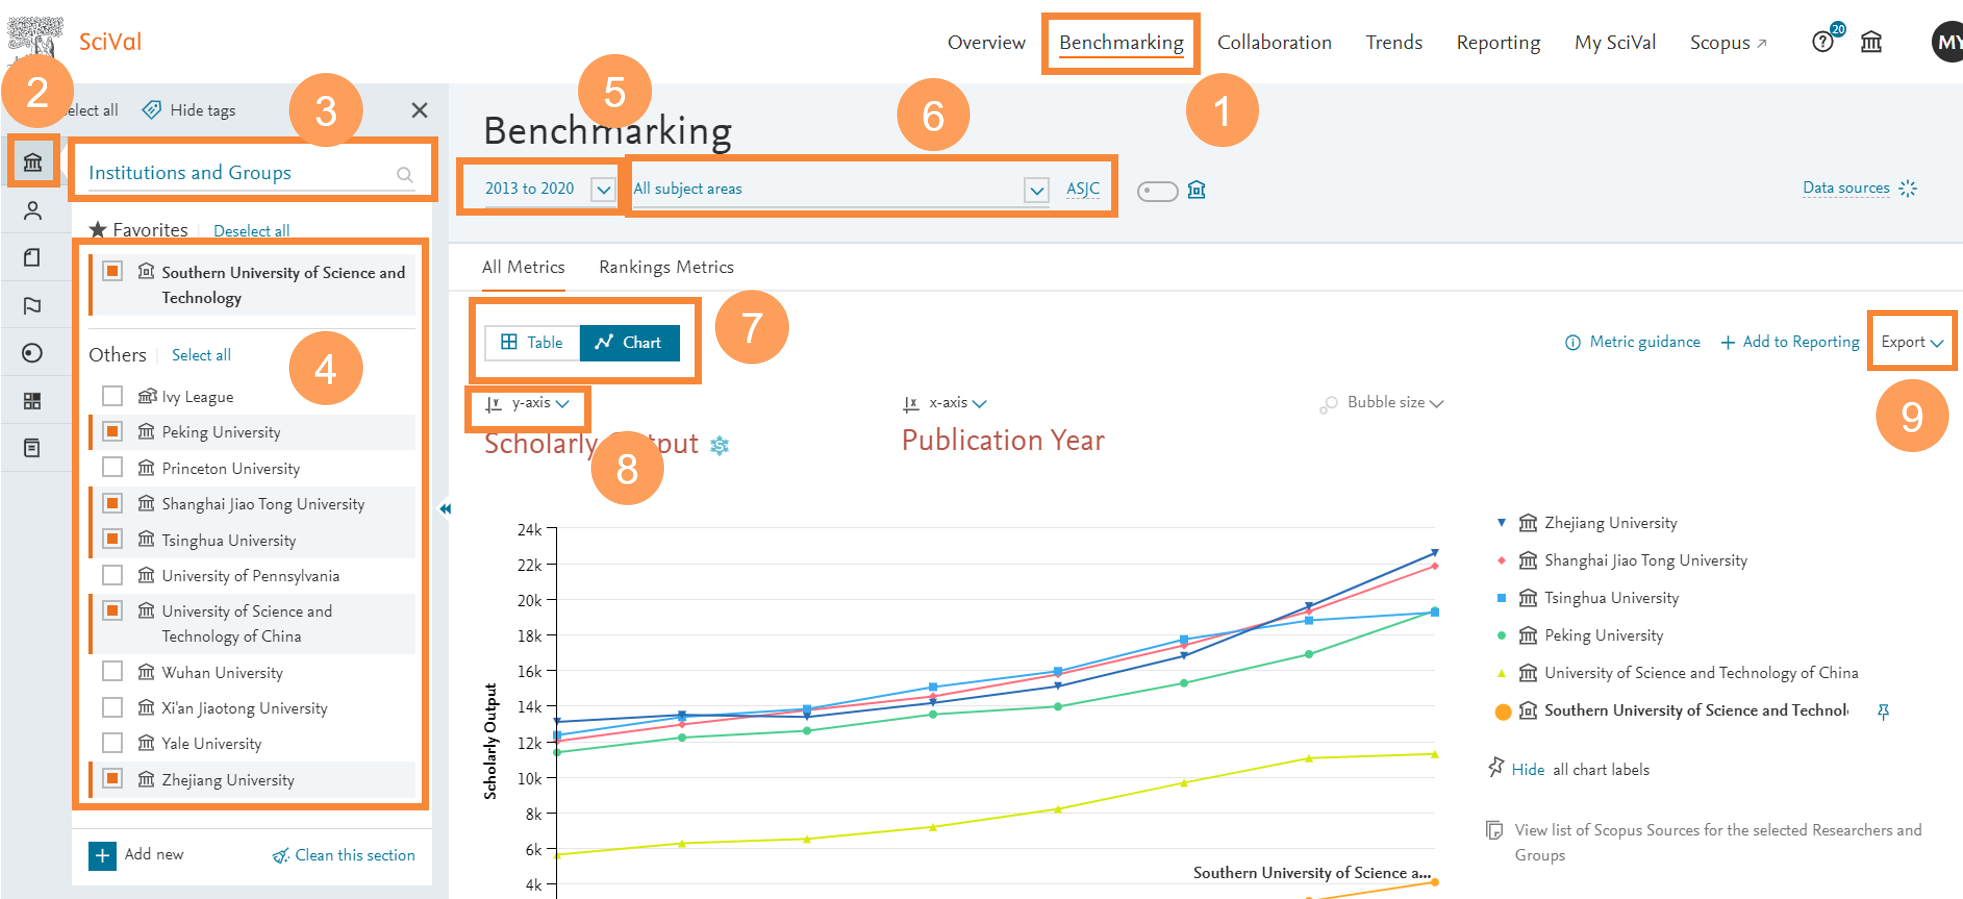The height and width of the screenshot is (899, 1963).
Task: Click the Scopus Sources list document icon
Action: 1494,830
